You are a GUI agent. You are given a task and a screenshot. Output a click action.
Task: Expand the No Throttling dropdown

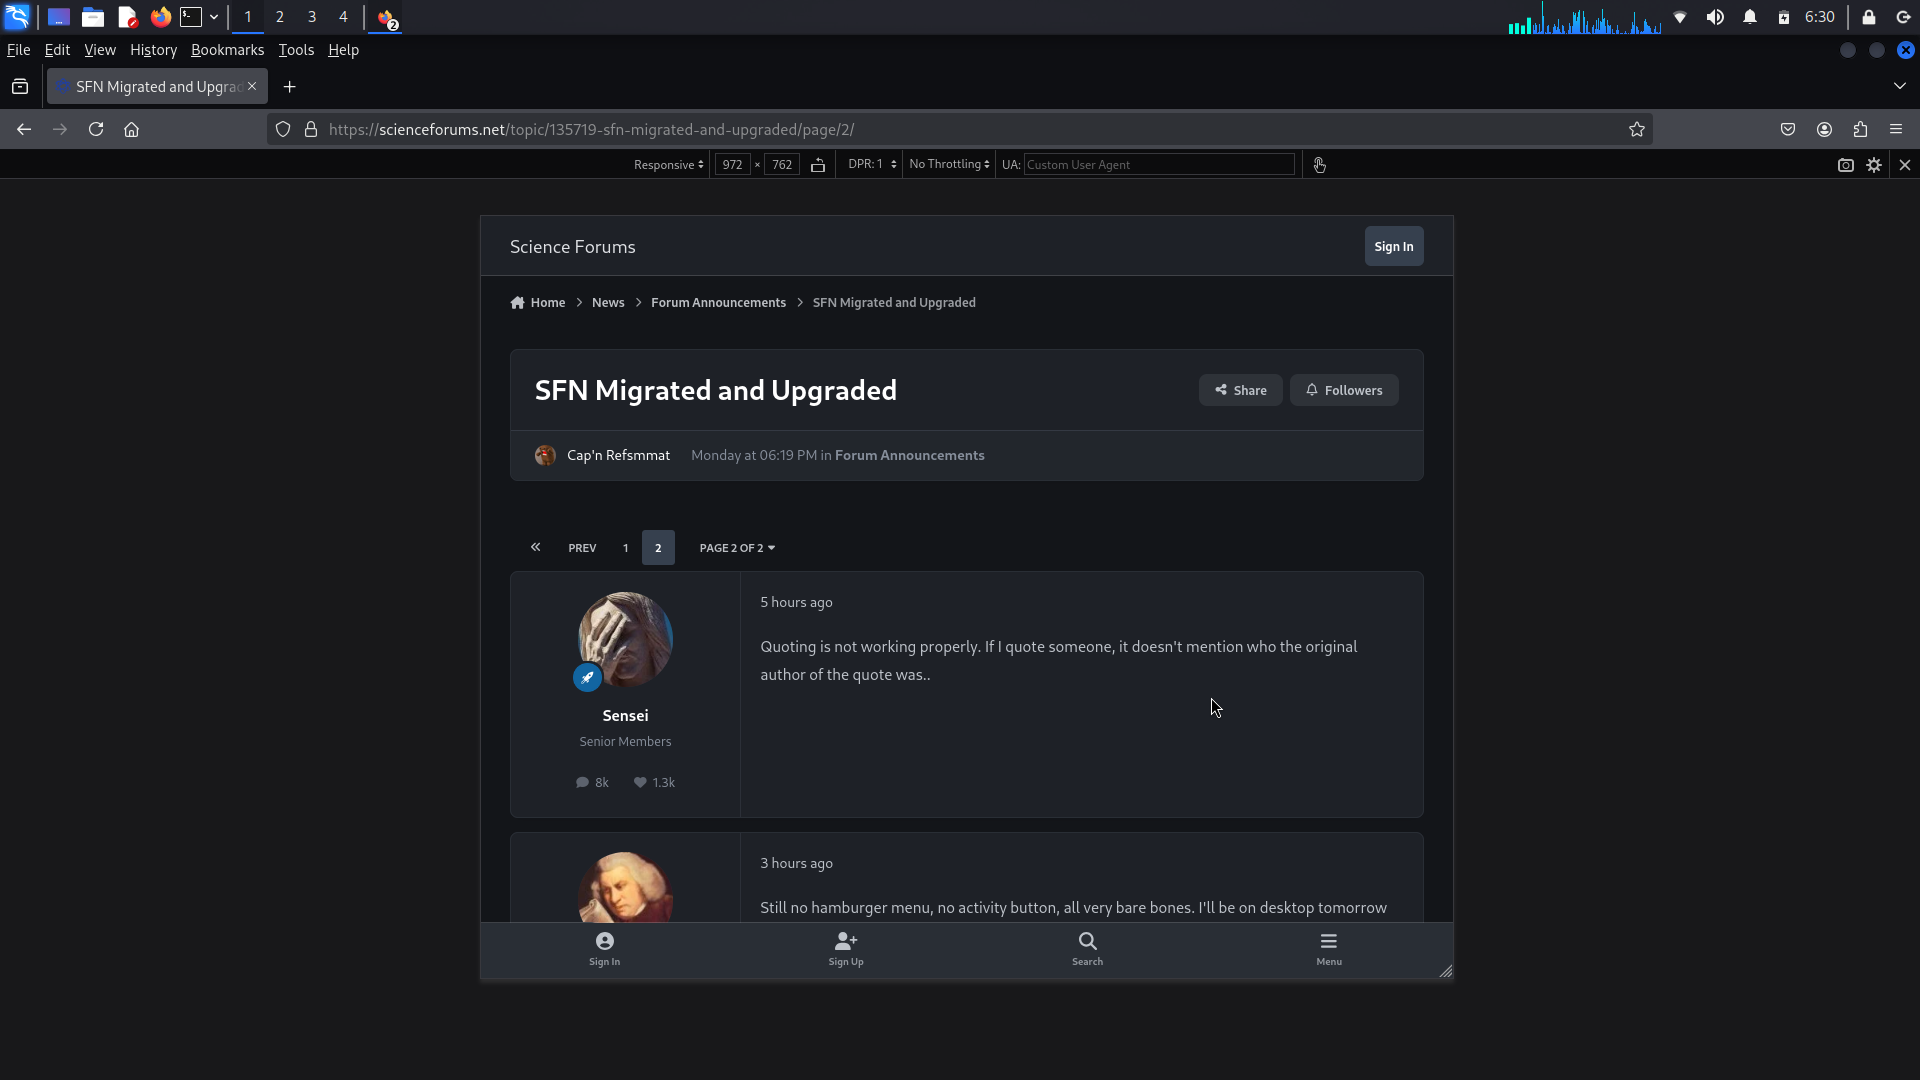(948, 164)
